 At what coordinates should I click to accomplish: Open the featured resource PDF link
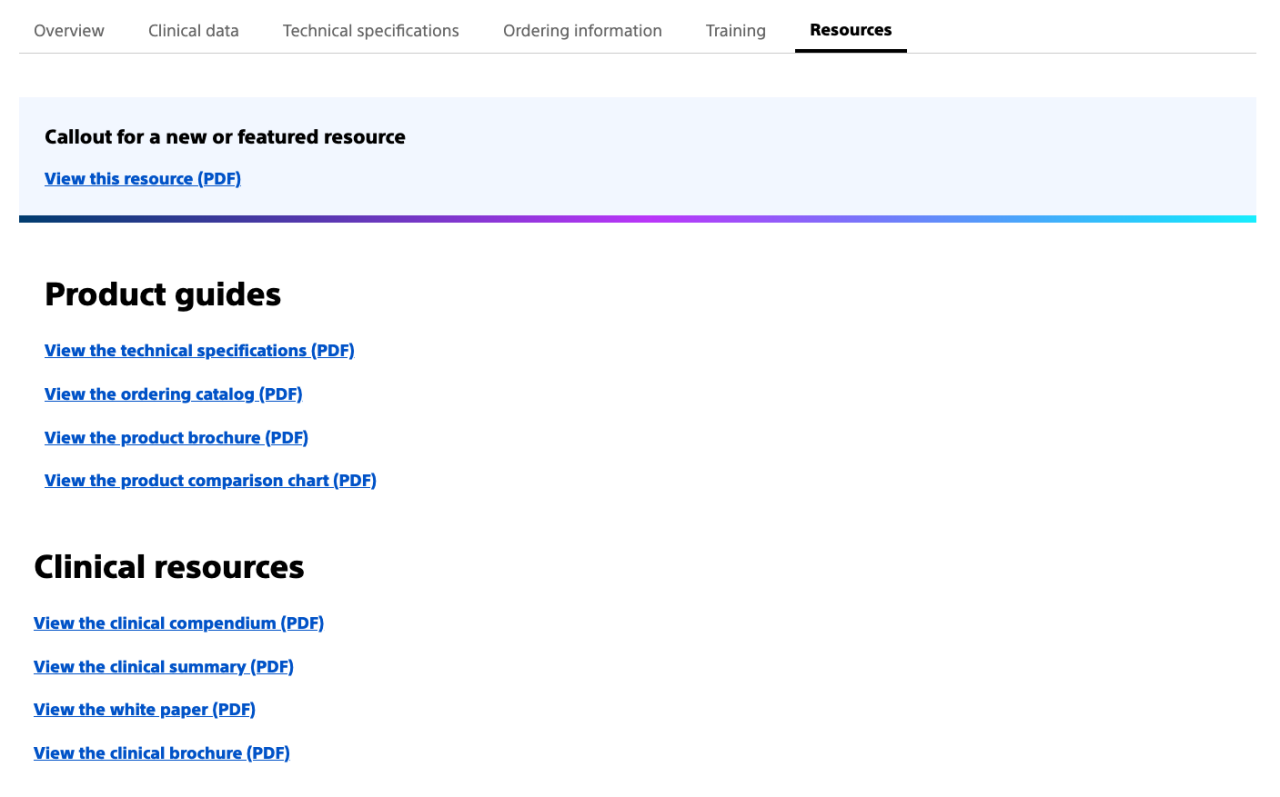(x=142, y=178)
